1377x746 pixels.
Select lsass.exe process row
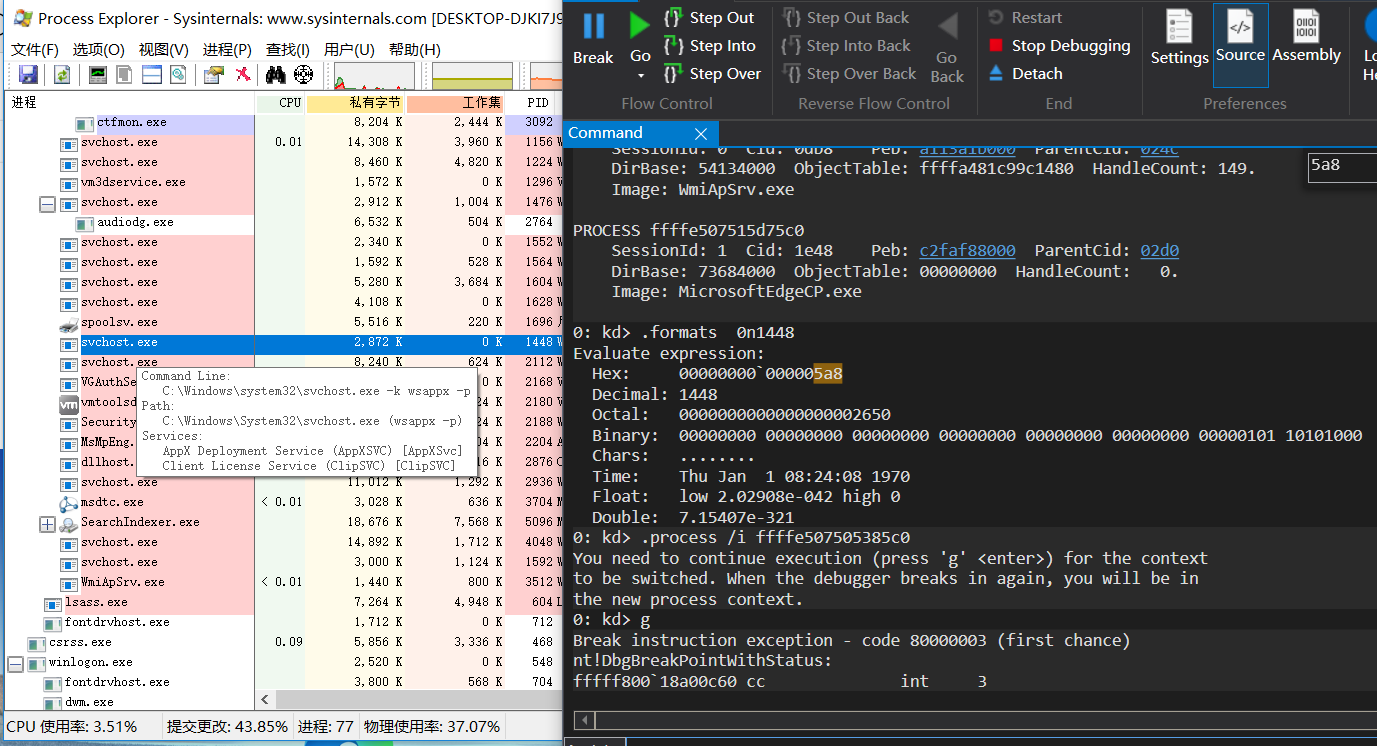tap(281, 602)
